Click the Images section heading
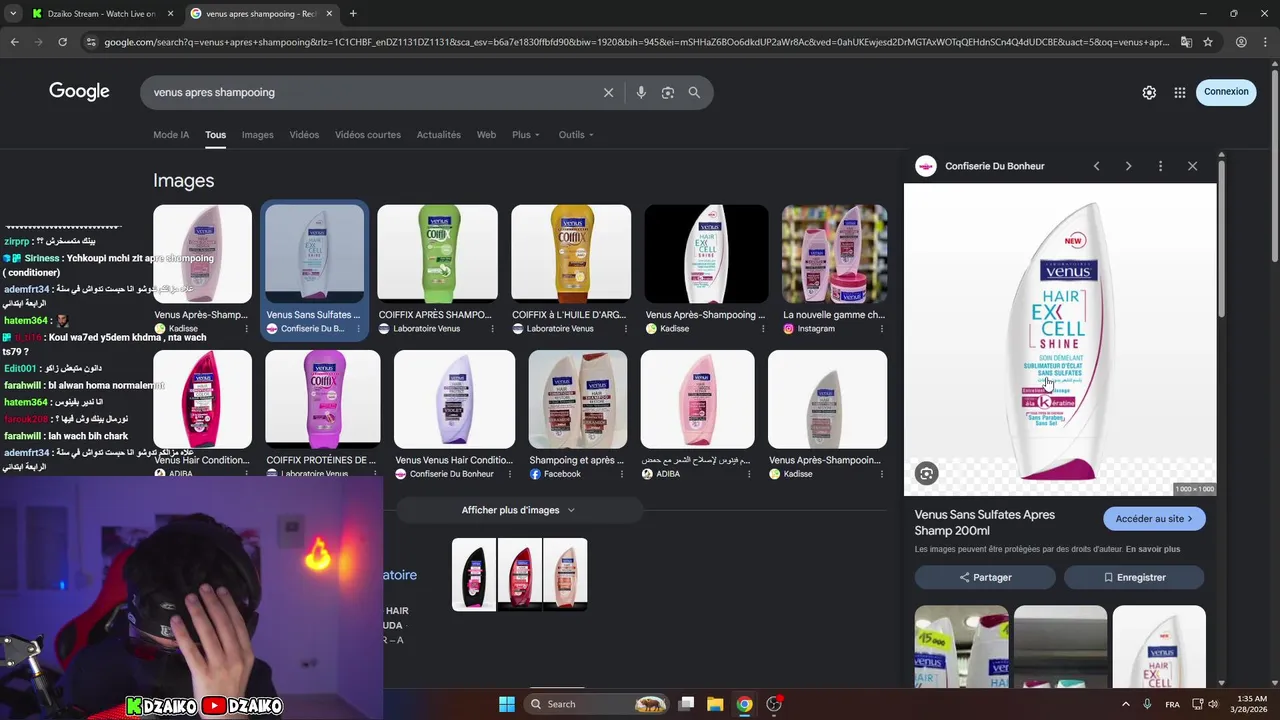 183,181
